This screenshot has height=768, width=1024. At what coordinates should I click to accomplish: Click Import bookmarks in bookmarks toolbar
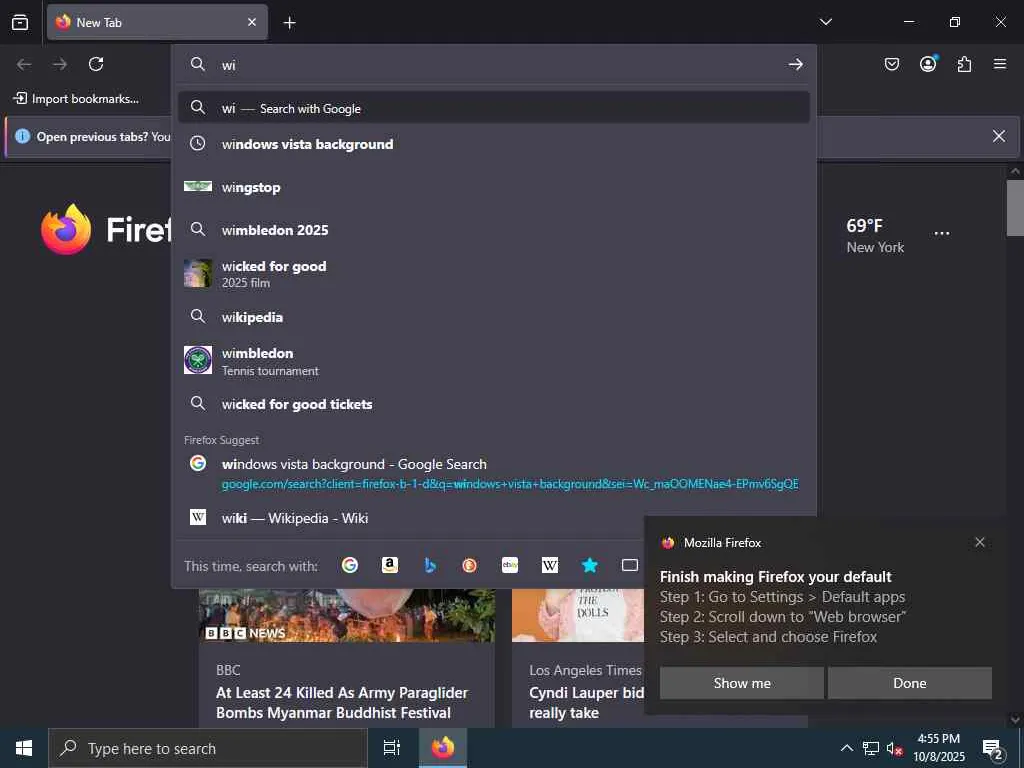(76, 99)
